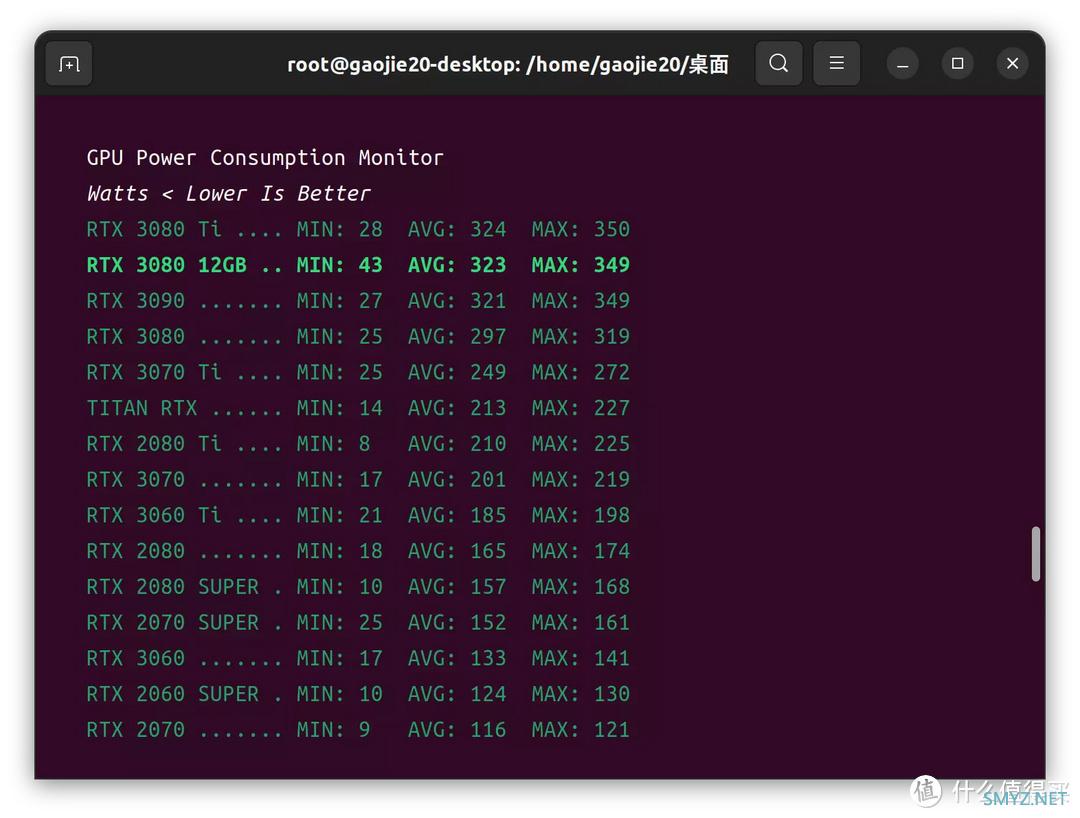1080x818 pixels.
Task: Select the RTX 3060 row with AVG 133
Action: 358,659
